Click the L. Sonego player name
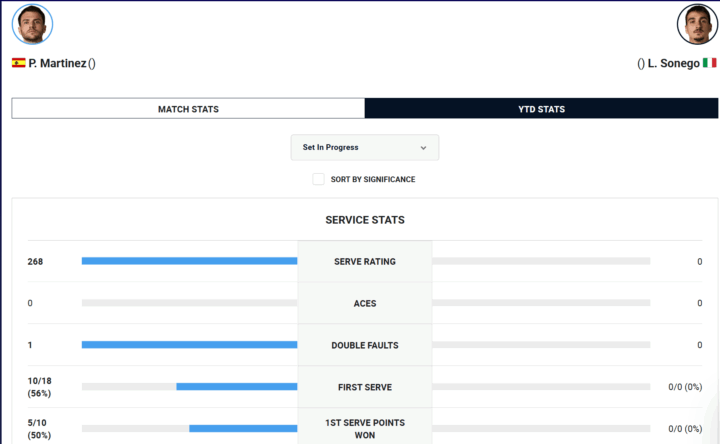The height and width of the screenshot is (444, 720). tap(673, 63)
